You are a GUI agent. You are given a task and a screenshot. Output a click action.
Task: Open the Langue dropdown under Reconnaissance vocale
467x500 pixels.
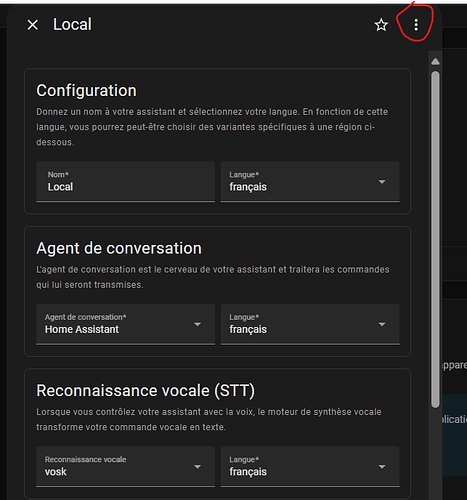310,467
